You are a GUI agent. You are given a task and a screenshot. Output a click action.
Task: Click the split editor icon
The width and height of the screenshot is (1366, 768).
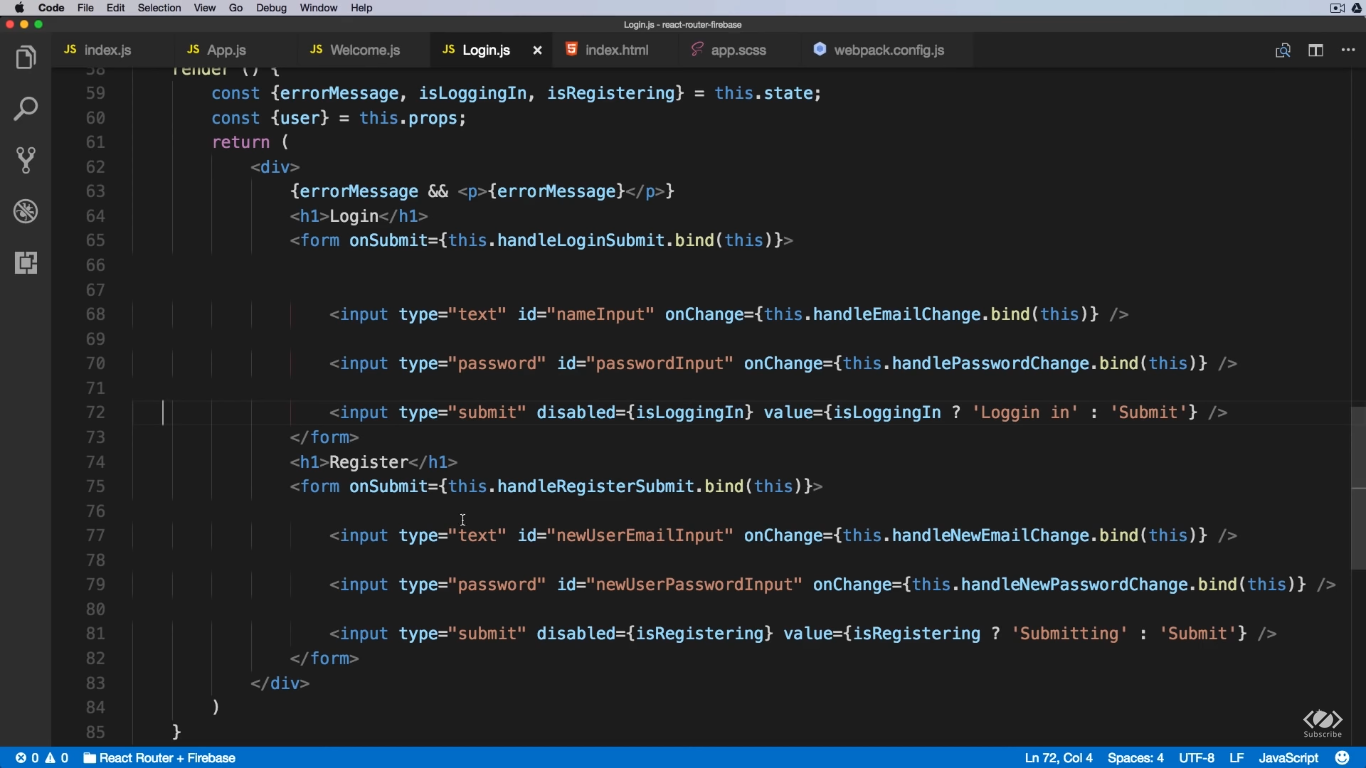[1316, 50]
